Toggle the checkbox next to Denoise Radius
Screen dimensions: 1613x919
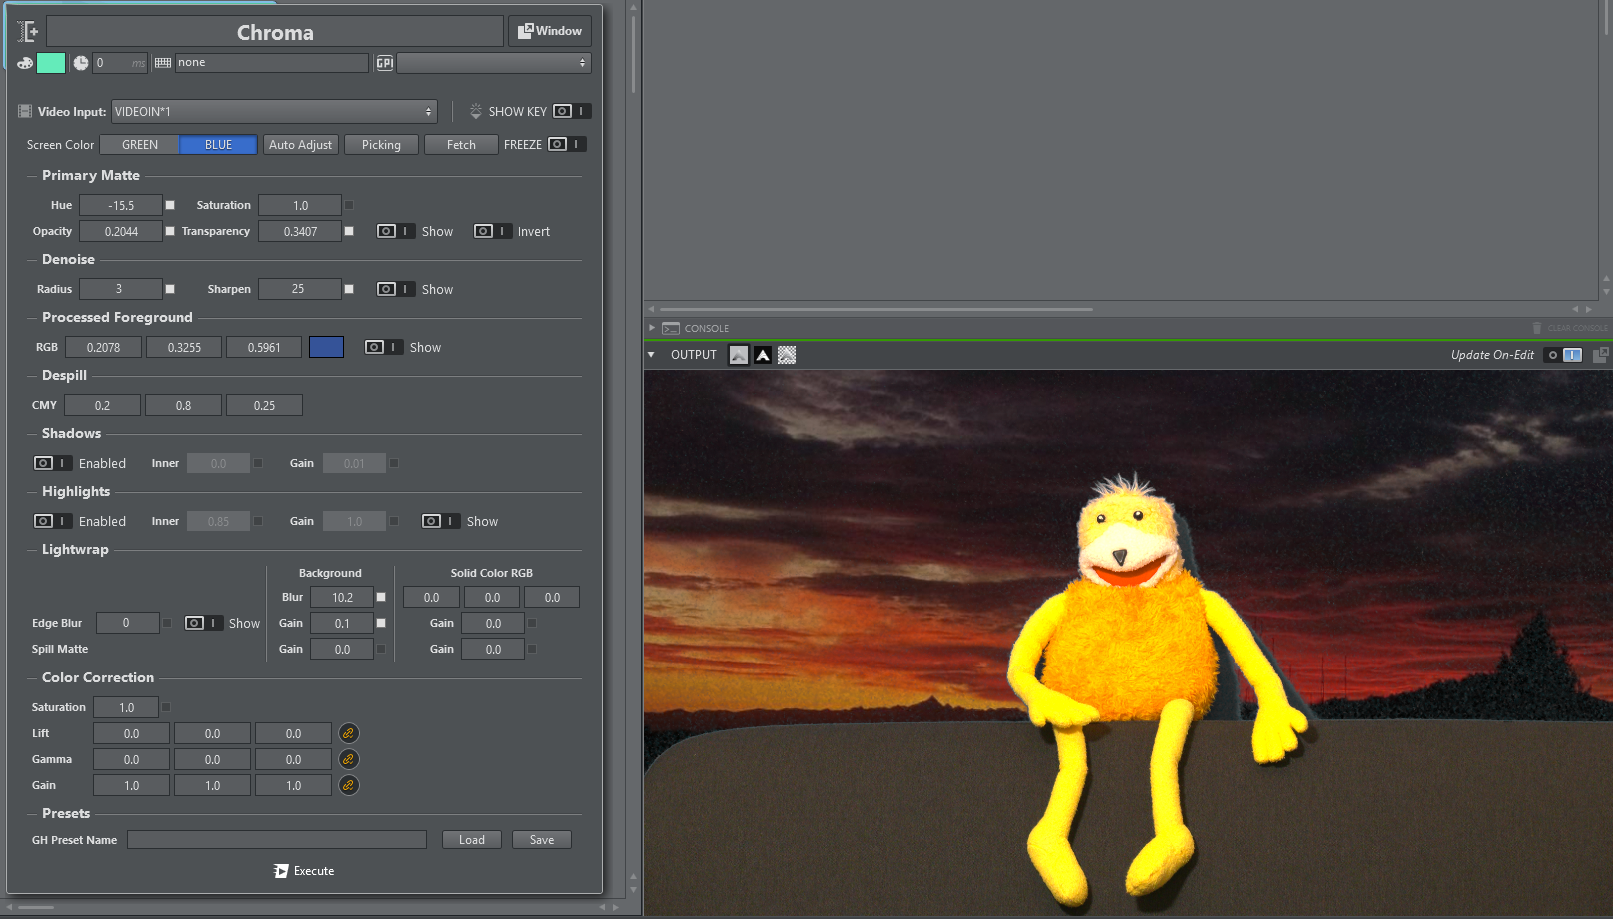point(170,289)
